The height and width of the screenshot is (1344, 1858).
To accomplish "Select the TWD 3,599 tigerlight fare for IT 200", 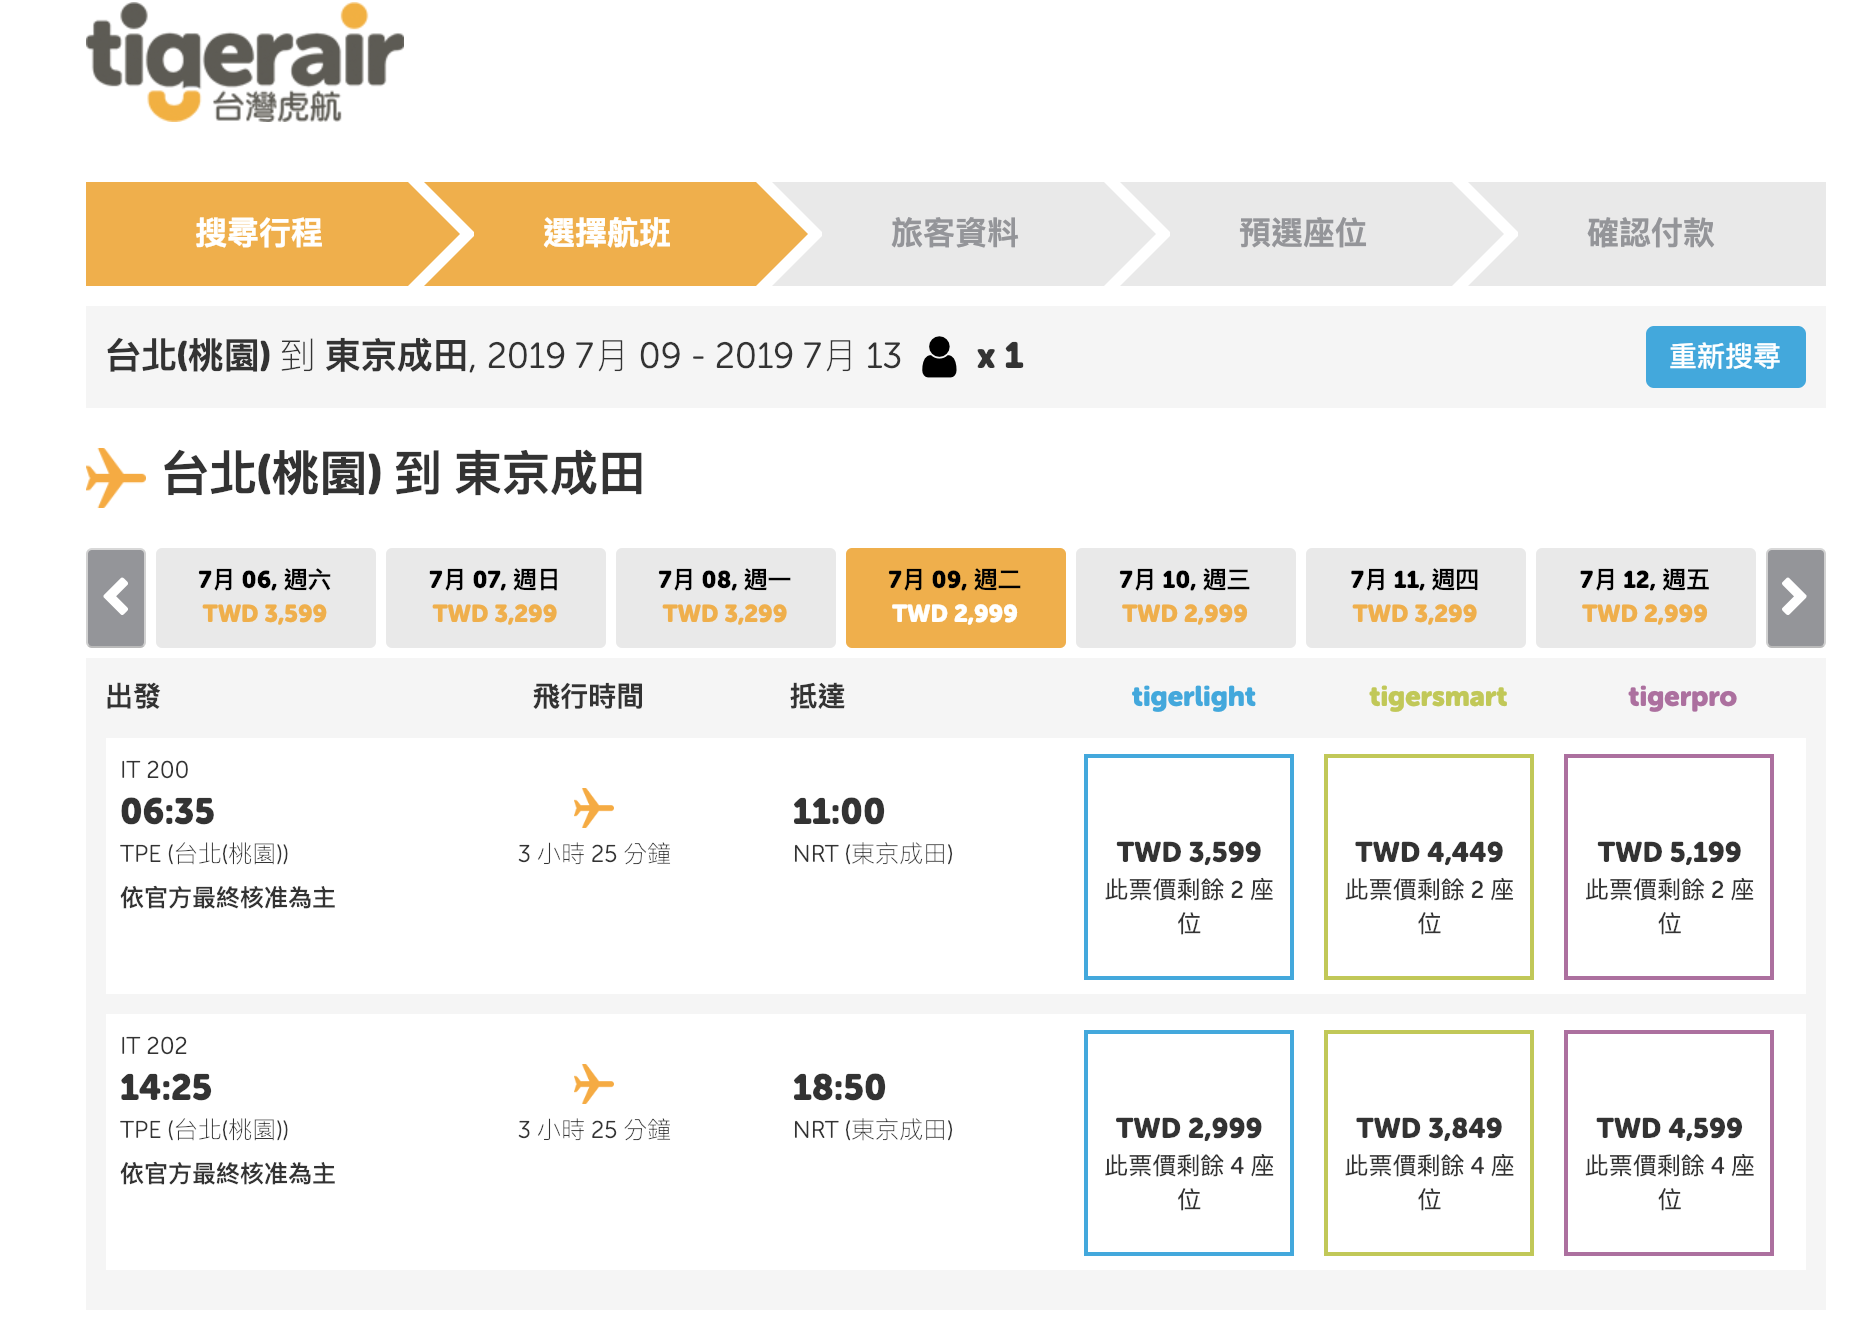I will (1188, 866).
